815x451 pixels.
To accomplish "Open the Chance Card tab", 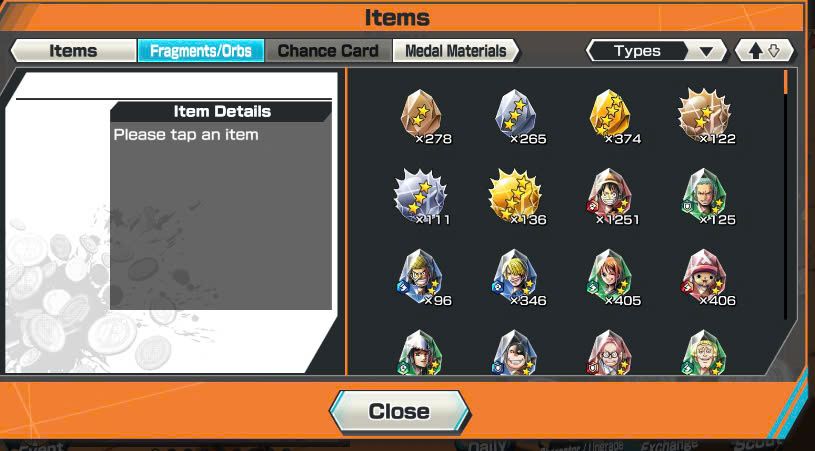I will tap(328, 51).
